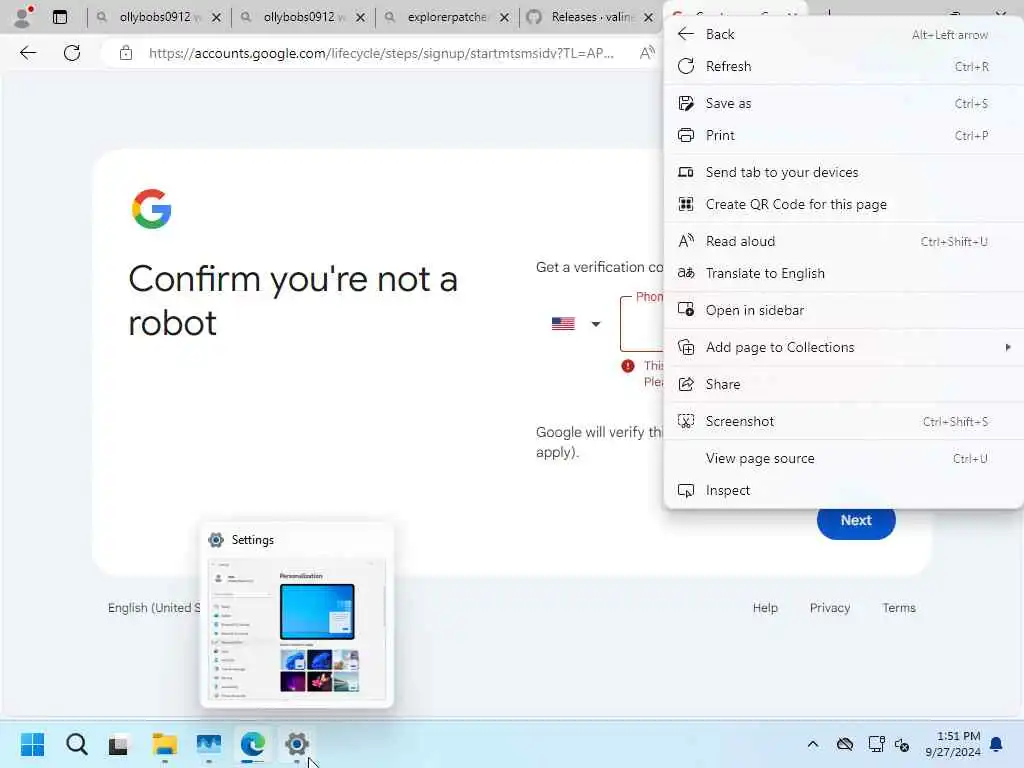Click the site lock icon in address bar
1024x768 pixels.
pos(126,53)
